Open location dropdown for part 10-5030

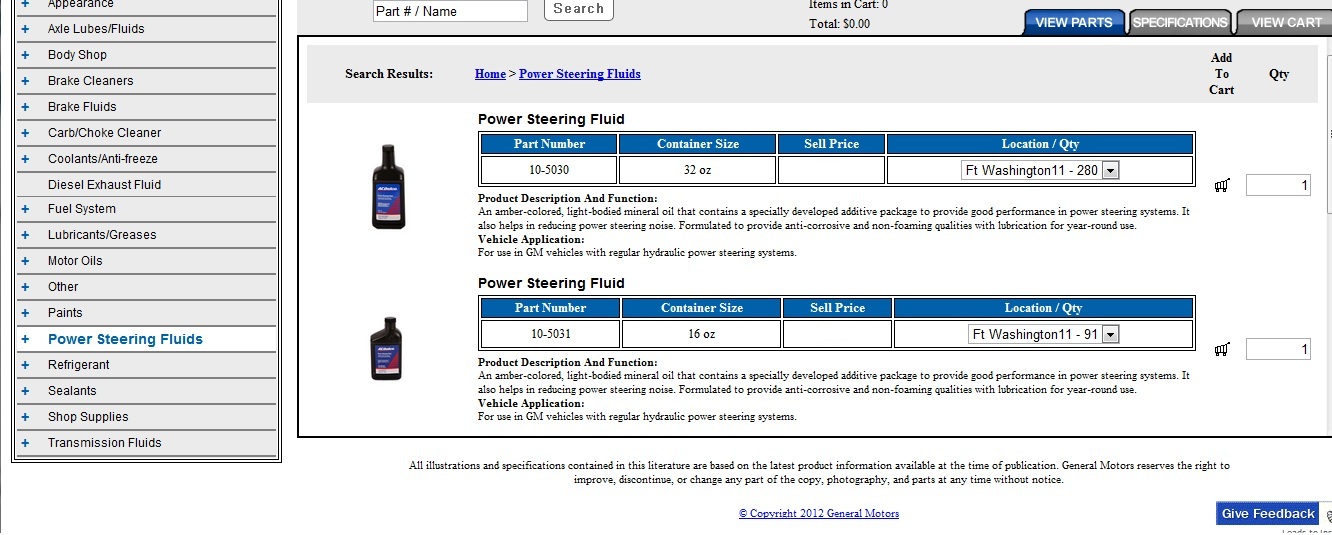pyautogui.click(x=1040, y=171)
